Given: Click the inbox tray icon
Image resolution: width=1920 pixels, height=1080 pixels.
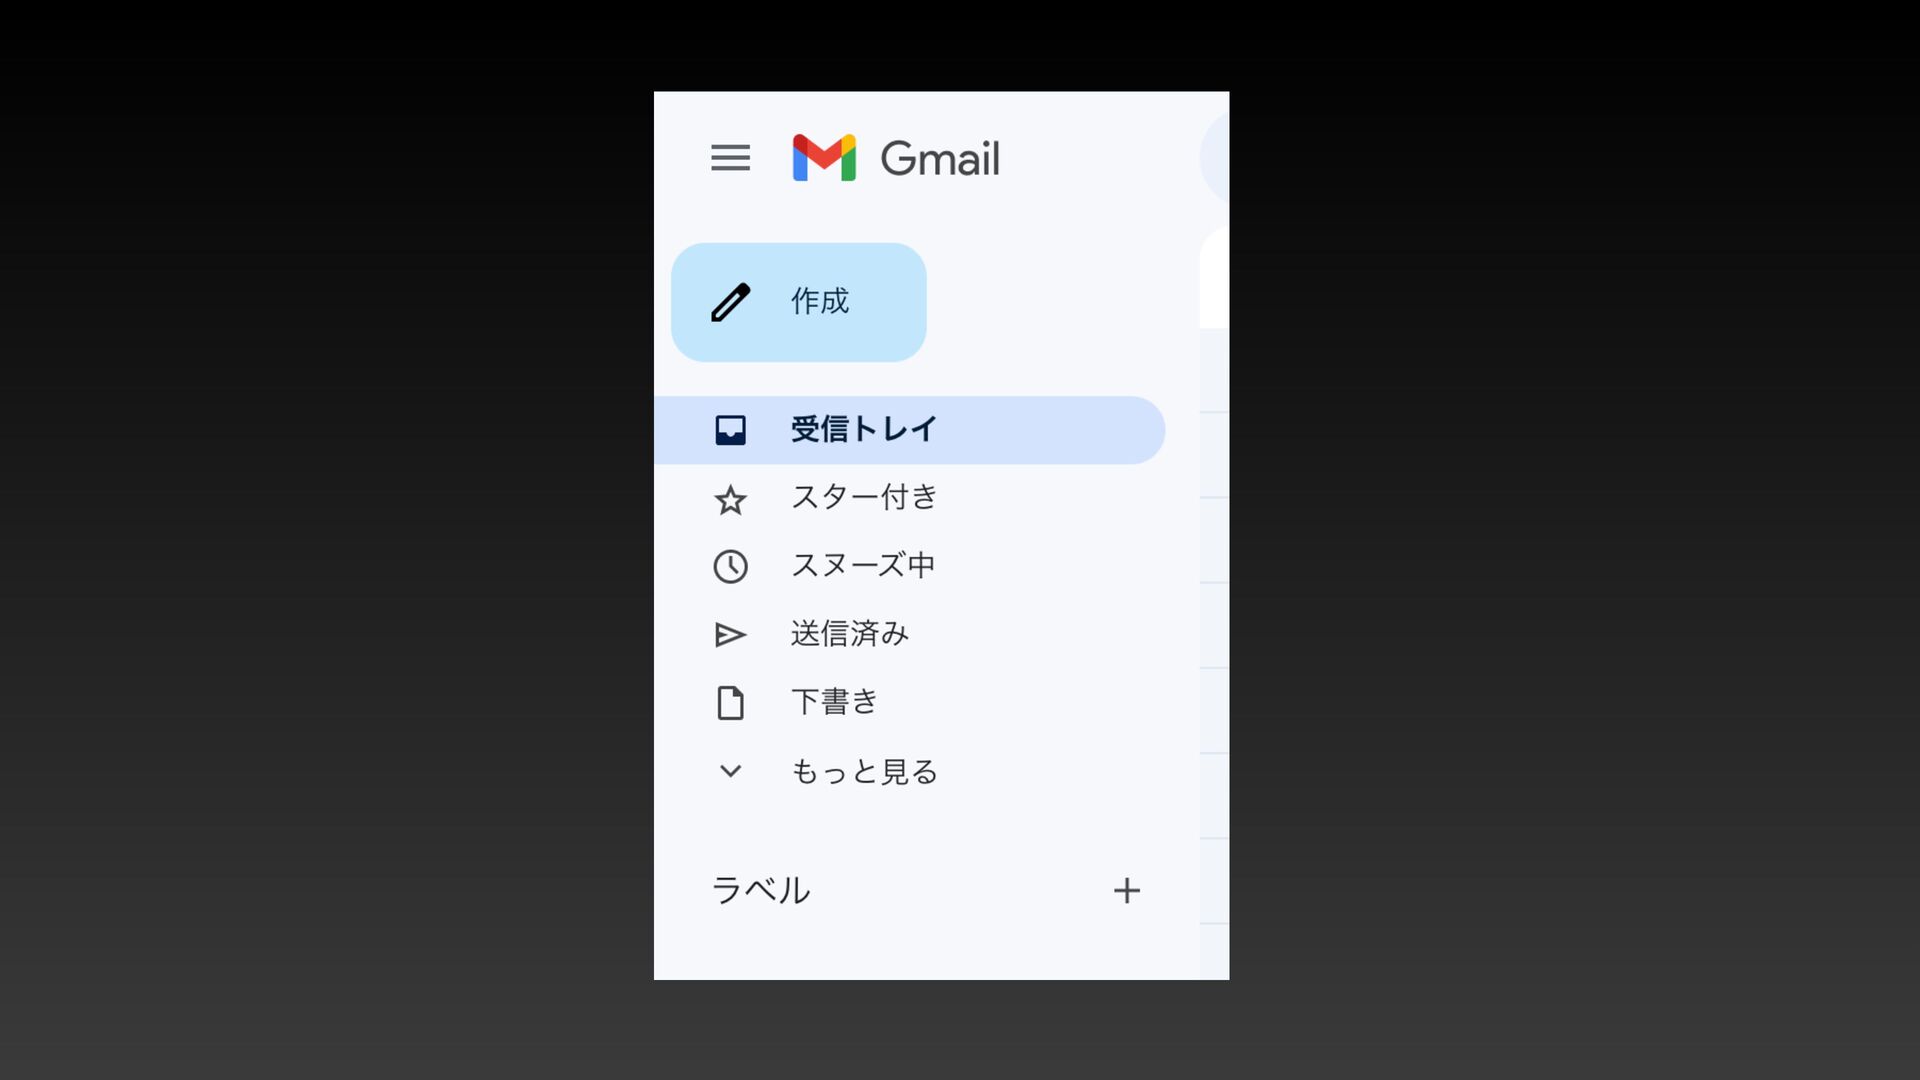Looking at the screenshot, I should 730,430.
